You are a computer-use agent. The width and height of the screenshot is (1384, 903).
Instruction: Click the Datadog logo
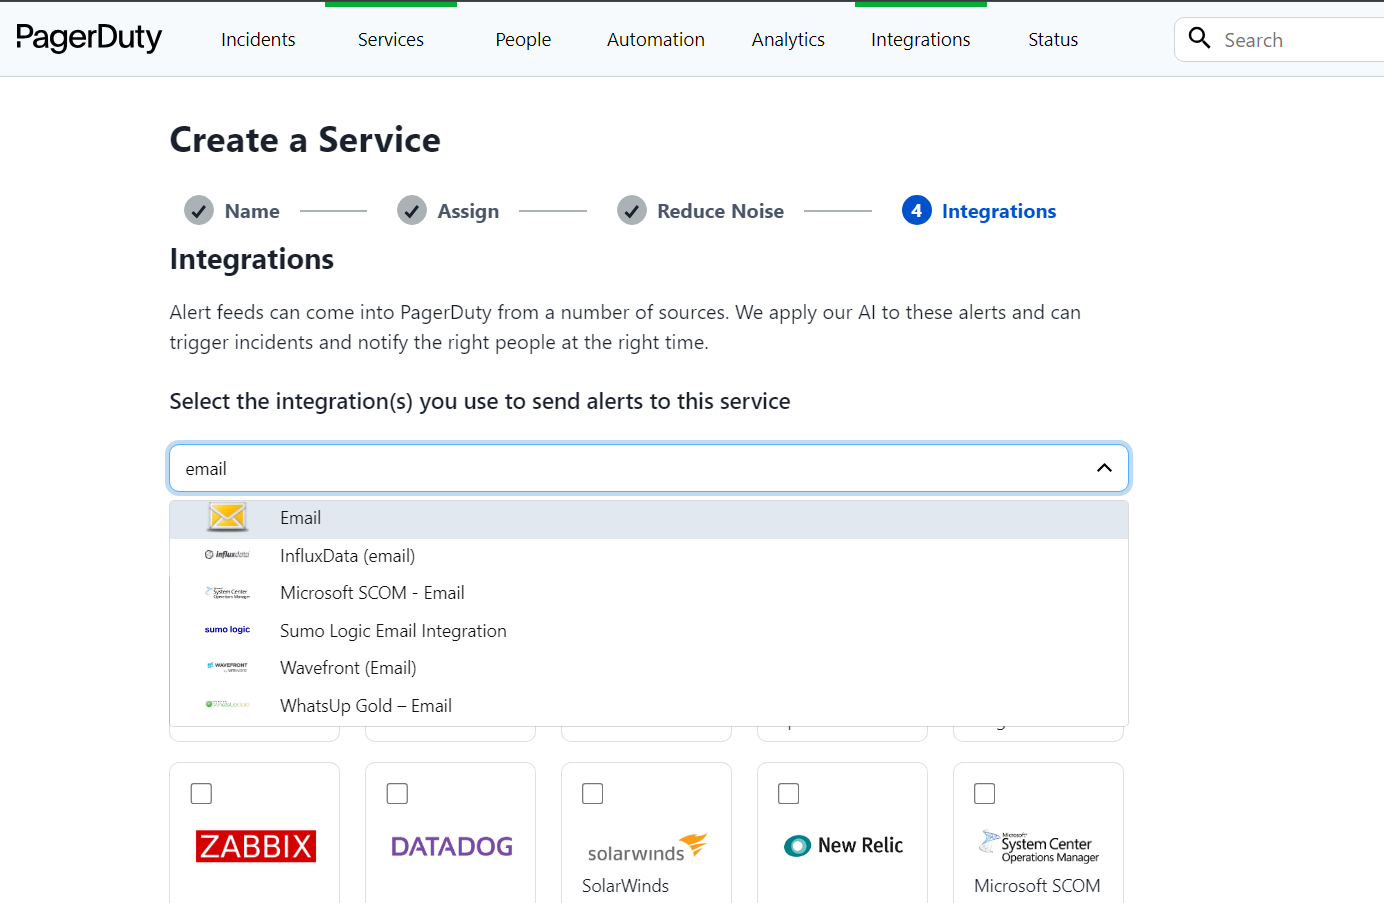point(452,846)
